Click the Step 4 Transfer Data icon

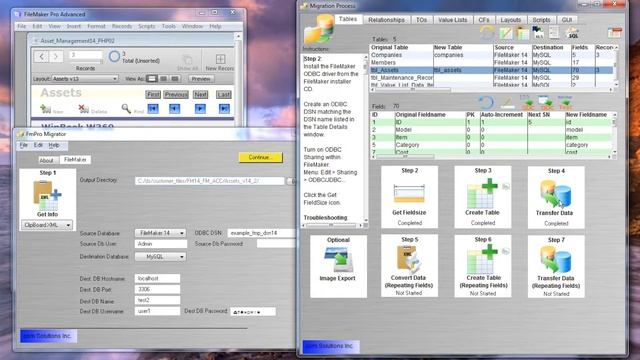(x=556, y=193)
